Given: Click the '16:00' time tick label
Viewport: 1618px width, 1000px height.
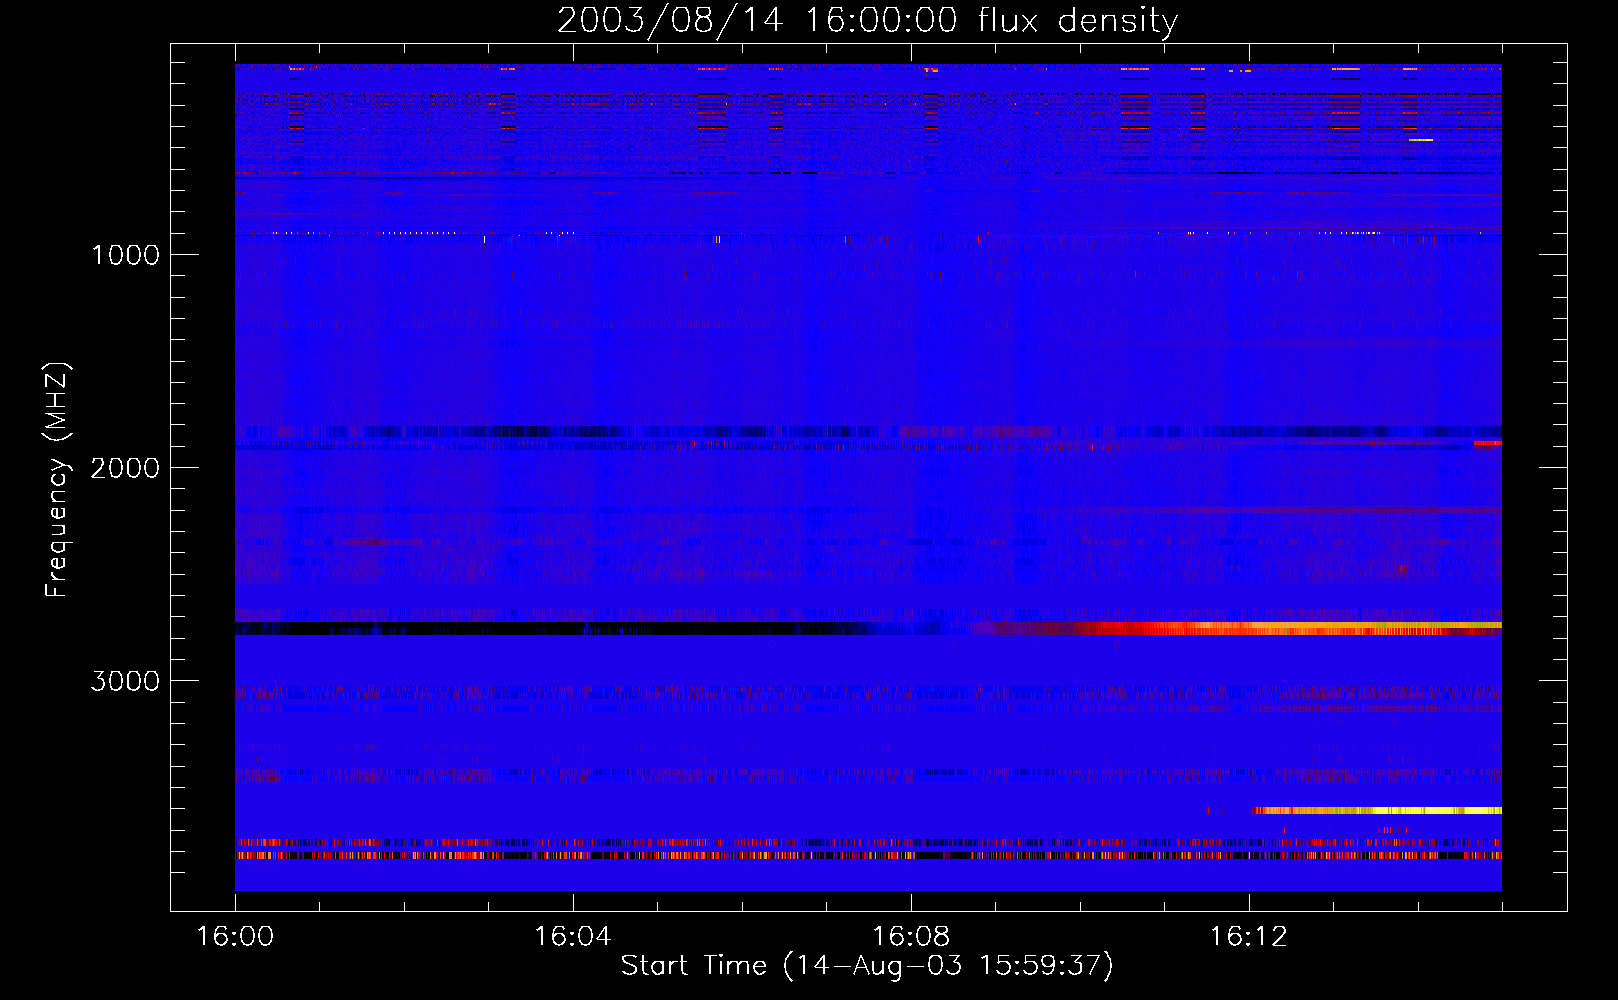Looking at the screenshot, I should pyautogui.click(x=235, y=937).
